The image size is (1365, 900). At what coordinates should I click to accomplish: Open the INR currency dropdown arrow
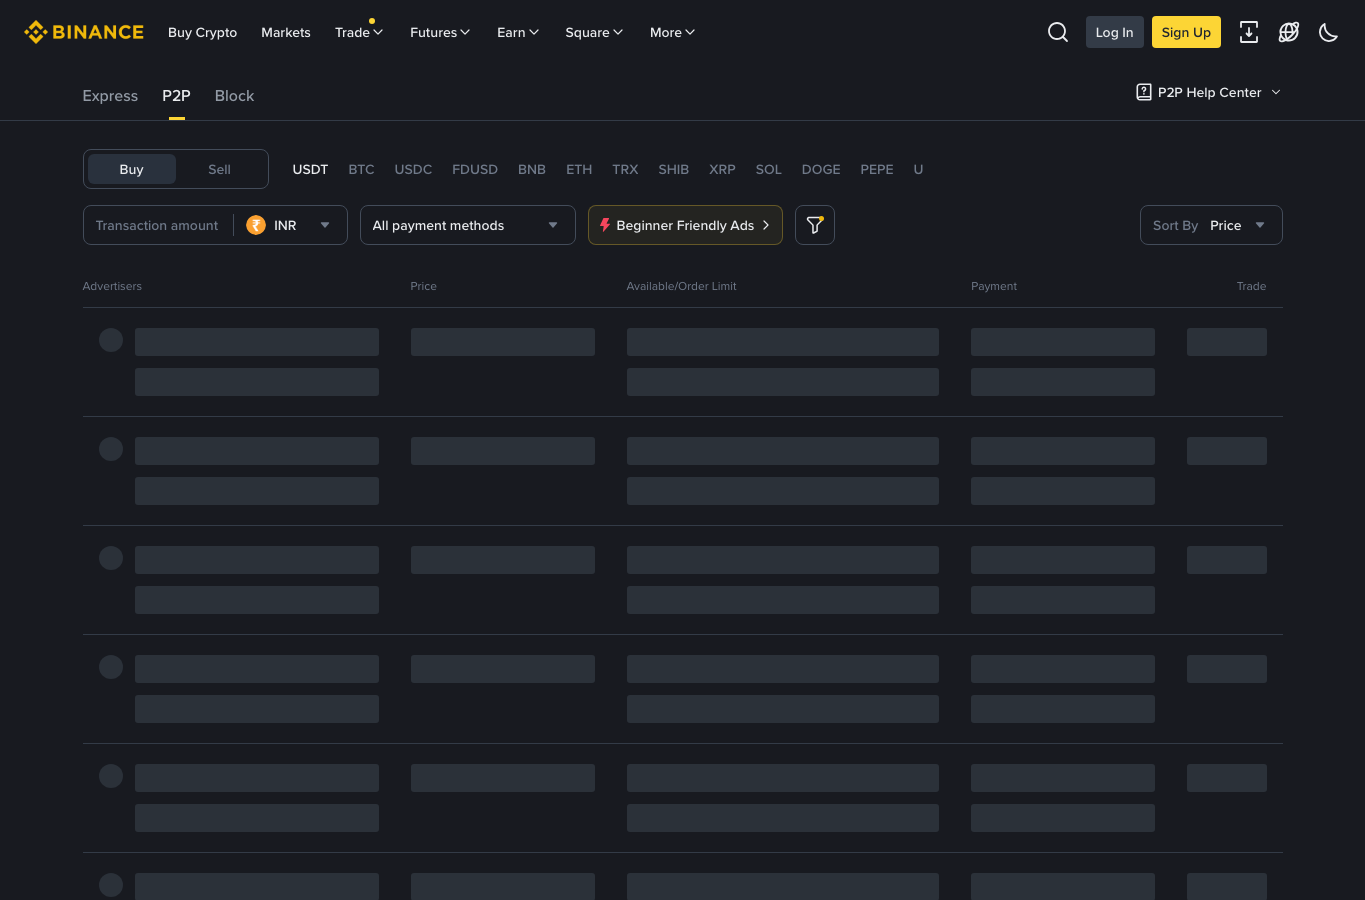[325, 225]
